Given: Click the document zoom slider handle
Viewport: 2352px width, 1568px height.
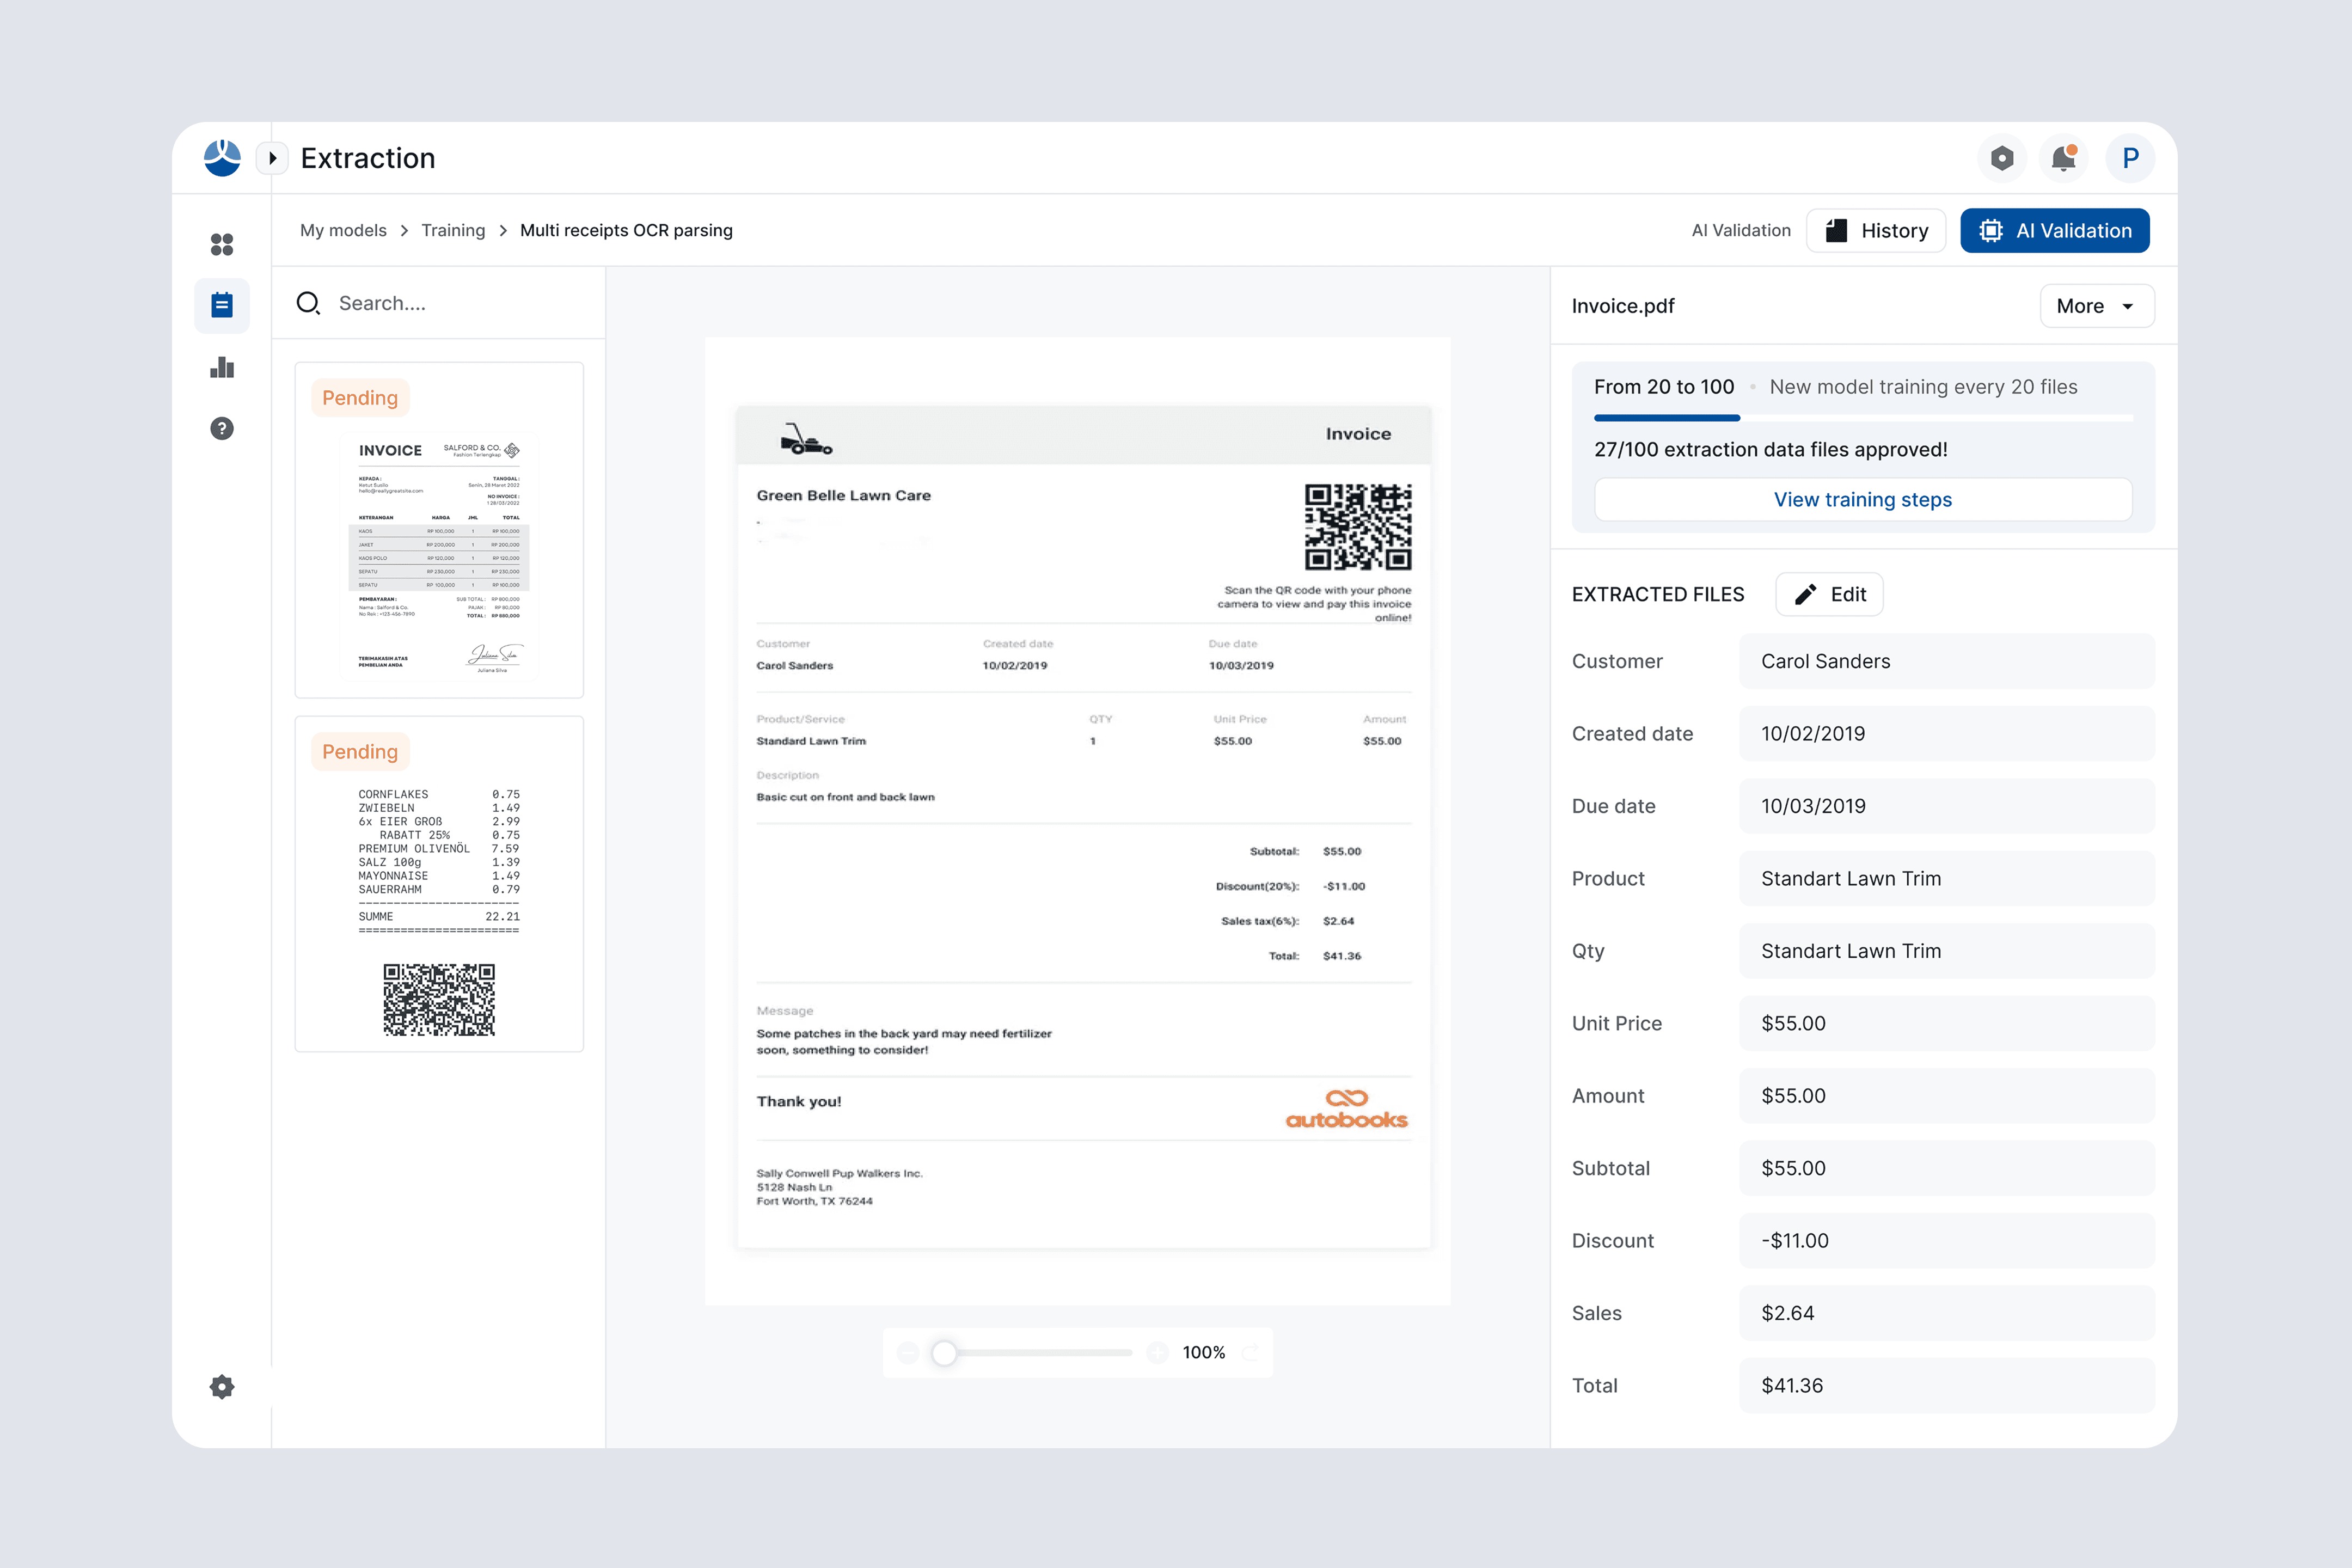Looking at the screenshot, I should click(944, 1353).
